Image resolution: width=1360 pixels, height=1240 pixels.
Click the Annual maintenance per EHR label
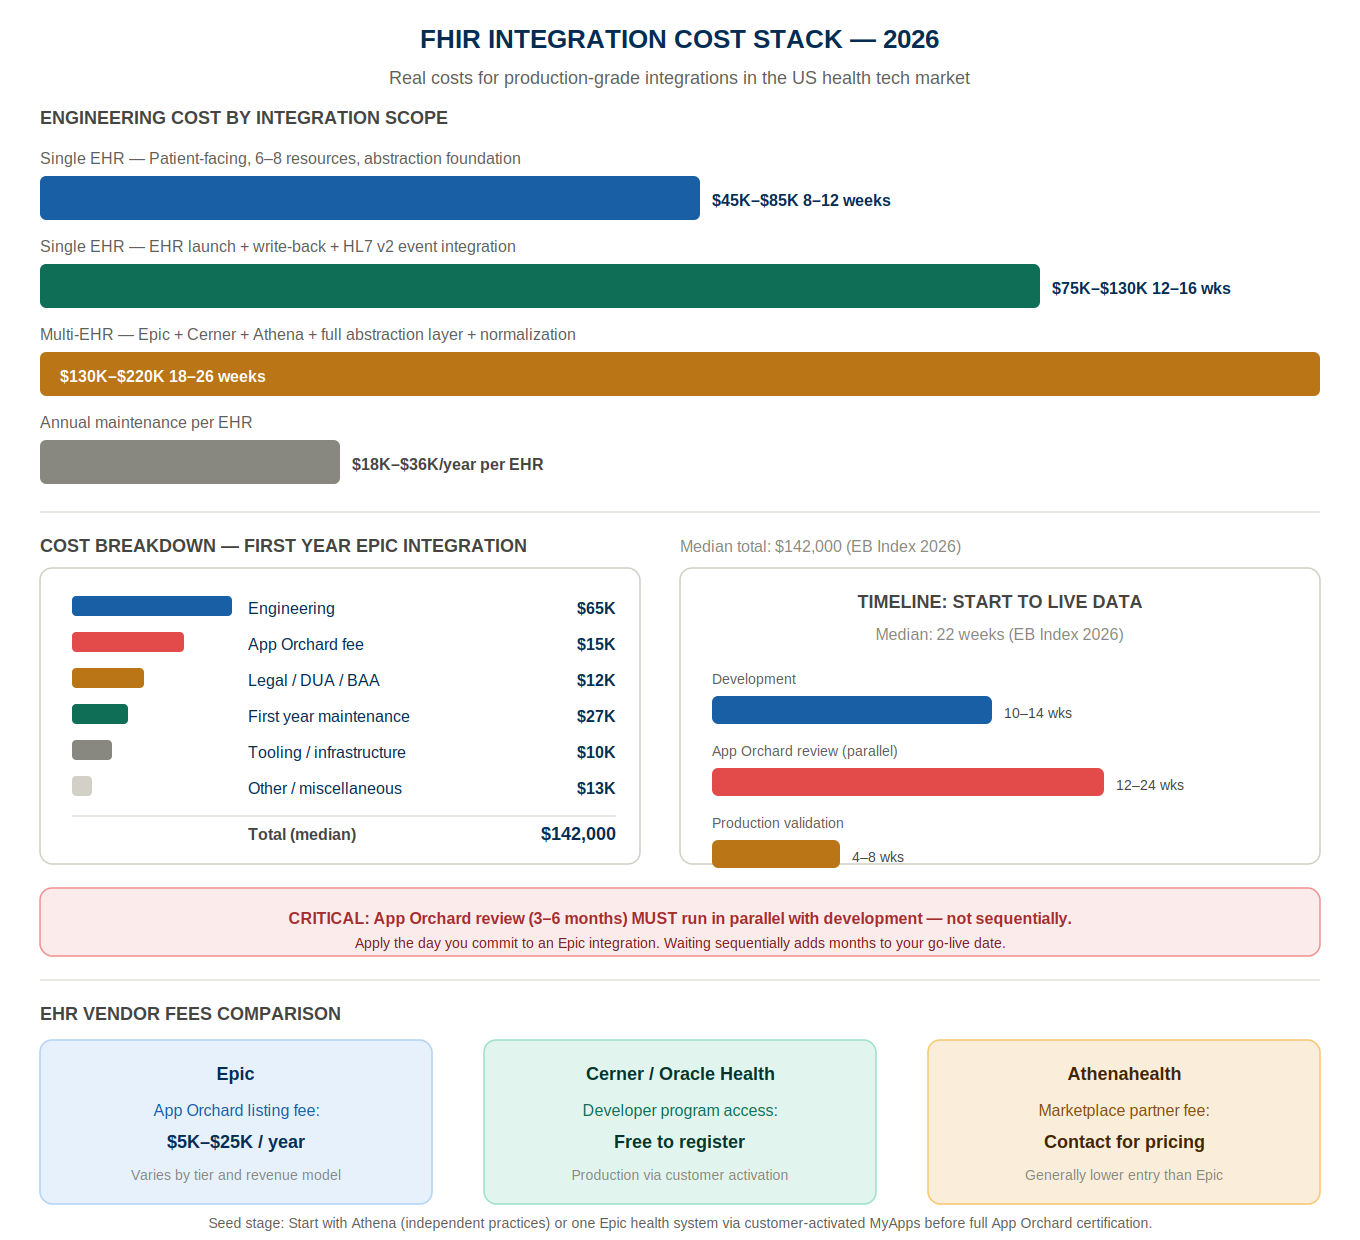pos(146,422)
